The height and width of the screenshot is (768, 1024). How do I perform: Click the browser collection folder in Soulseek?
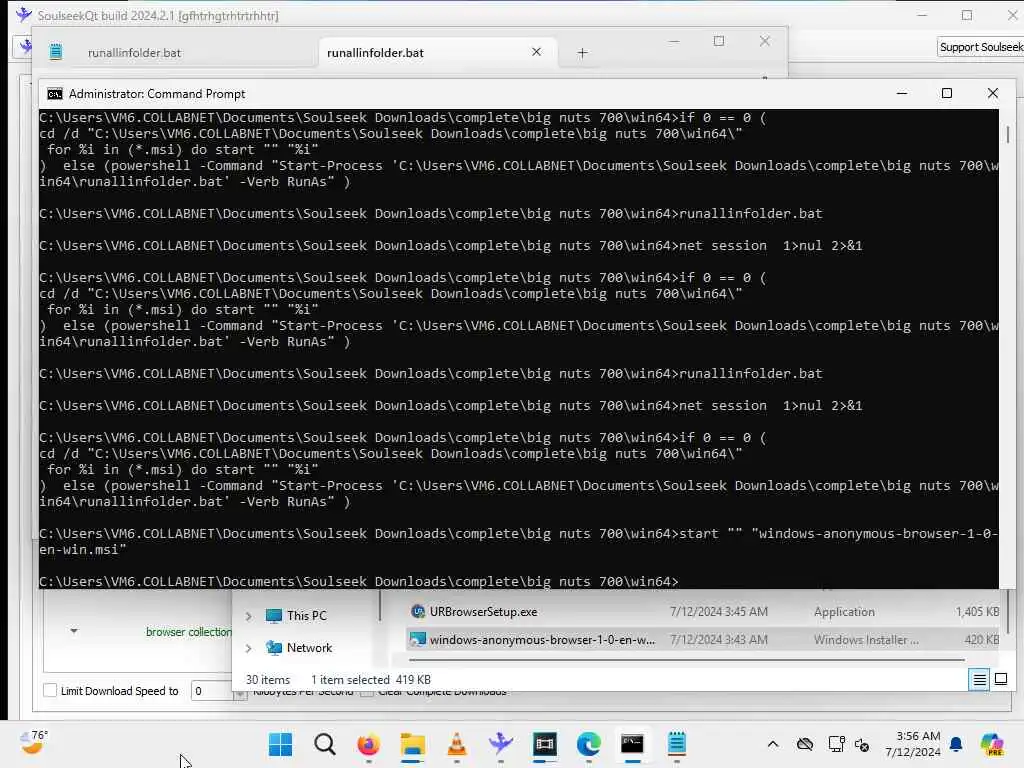(189, 632)
